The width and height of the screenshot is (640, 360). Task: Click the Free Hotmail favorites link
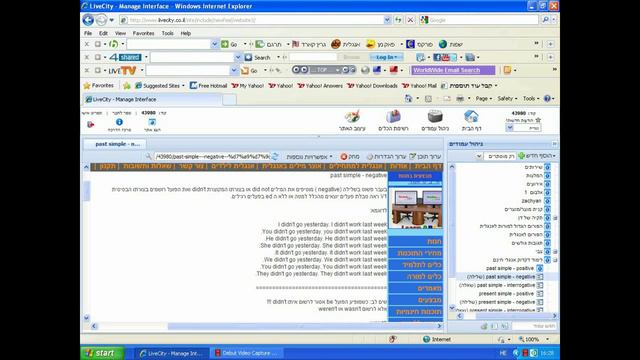[x=209, y=86]
